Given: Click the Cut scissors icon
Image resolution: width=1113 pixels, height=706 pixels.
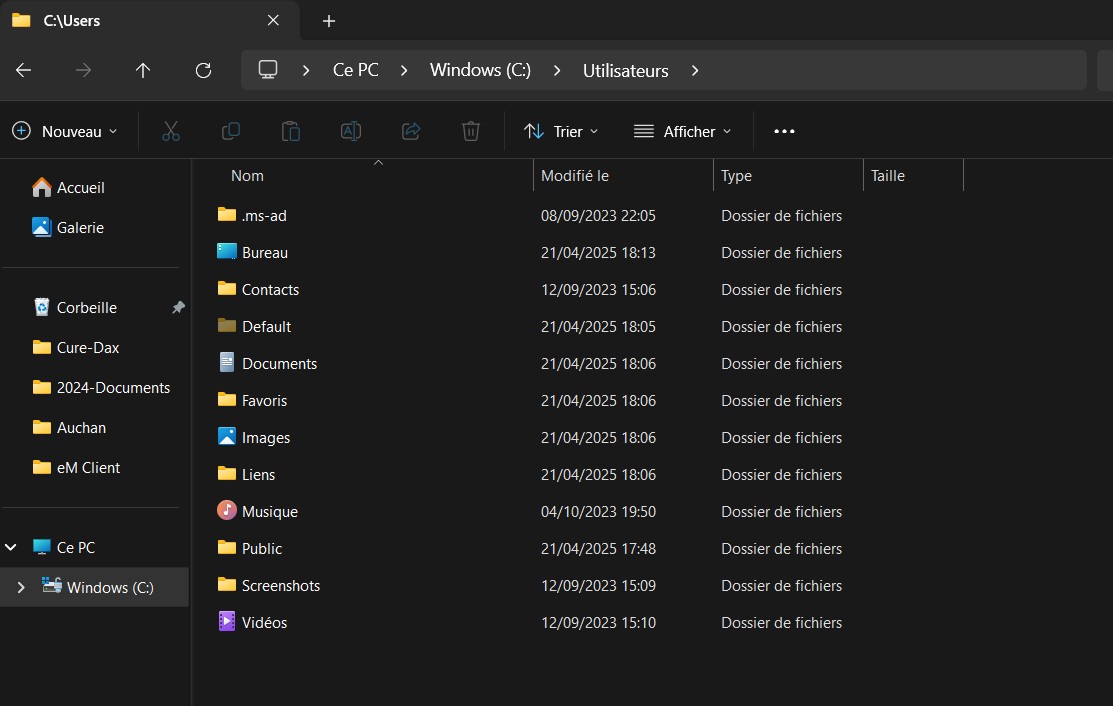Looking at the screenshot, I should 171,131.
